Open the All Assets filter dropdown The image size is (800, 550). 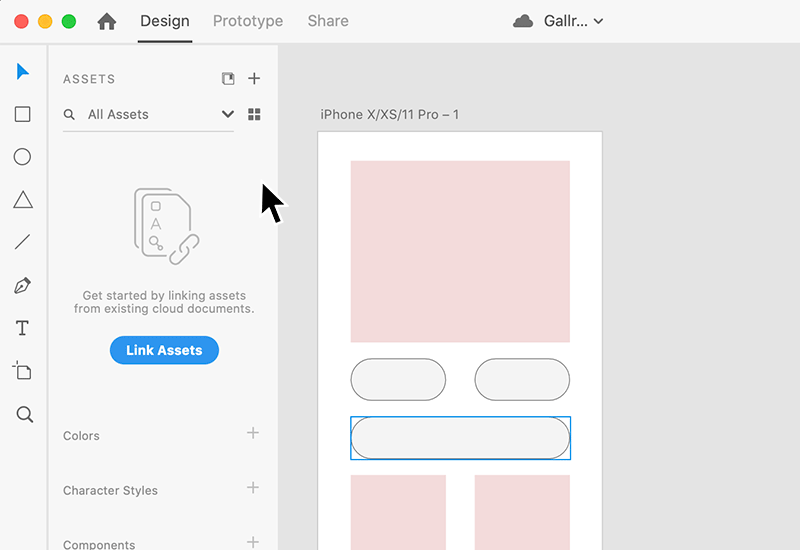coord(228,115)
